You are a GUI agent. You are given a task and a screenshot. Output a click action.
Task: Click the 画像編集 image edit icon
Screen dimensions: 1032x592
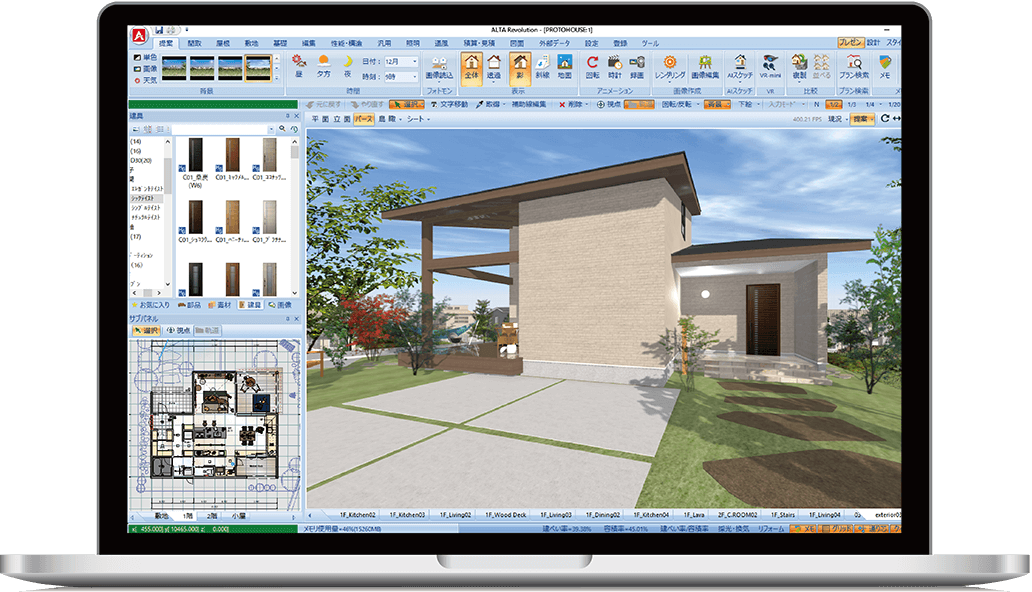tap(705, 66)
